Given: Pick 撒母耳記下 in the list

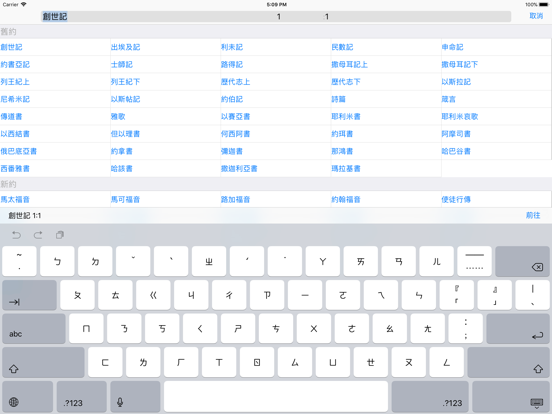Looking at the screenshot, I should pyautogui.click(x=460, y=64).
